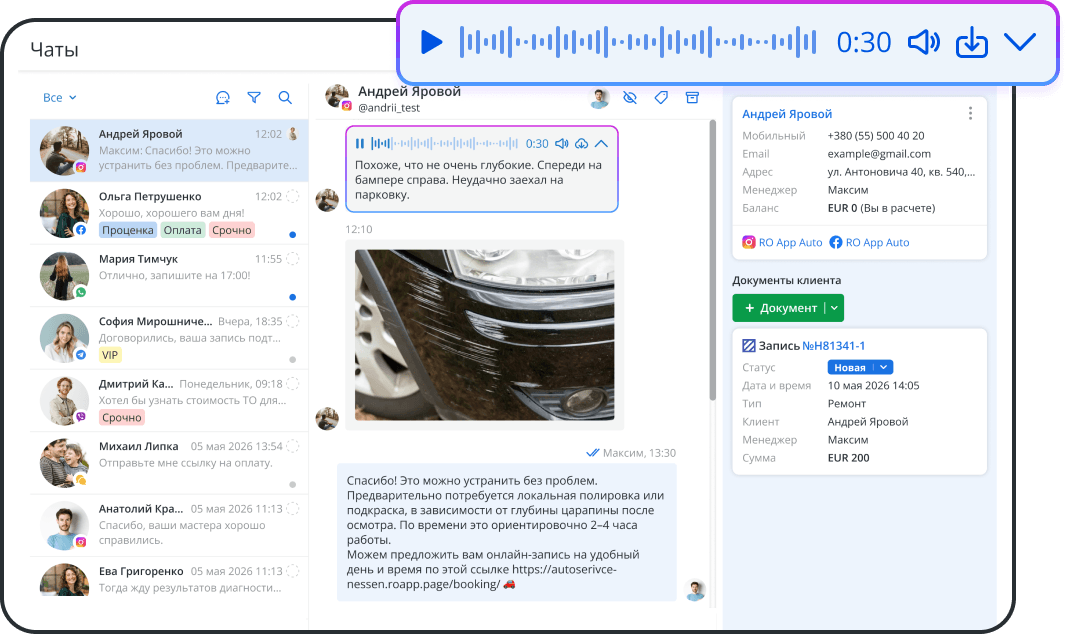1068x634 pixels.
Task: Open Дмитрий chat about ТО cost
Action: coord(169,401)
